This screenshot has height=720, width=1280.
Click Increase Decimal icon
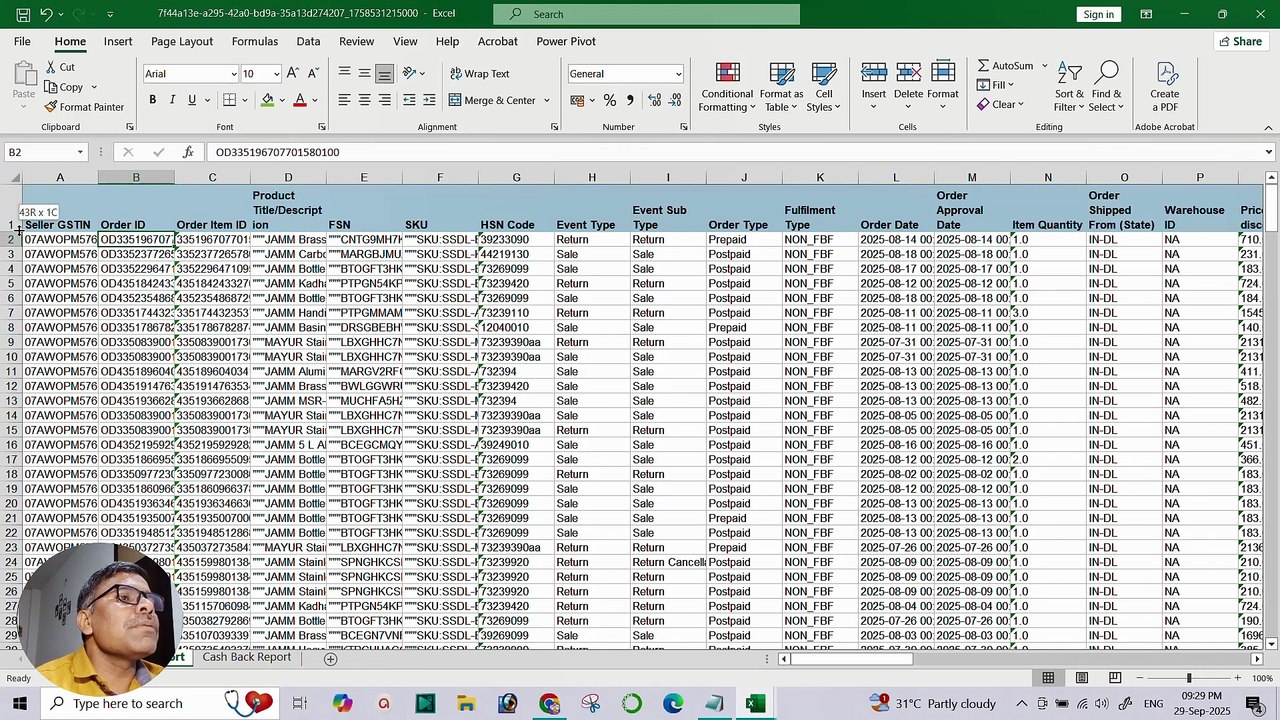(654, 100)
